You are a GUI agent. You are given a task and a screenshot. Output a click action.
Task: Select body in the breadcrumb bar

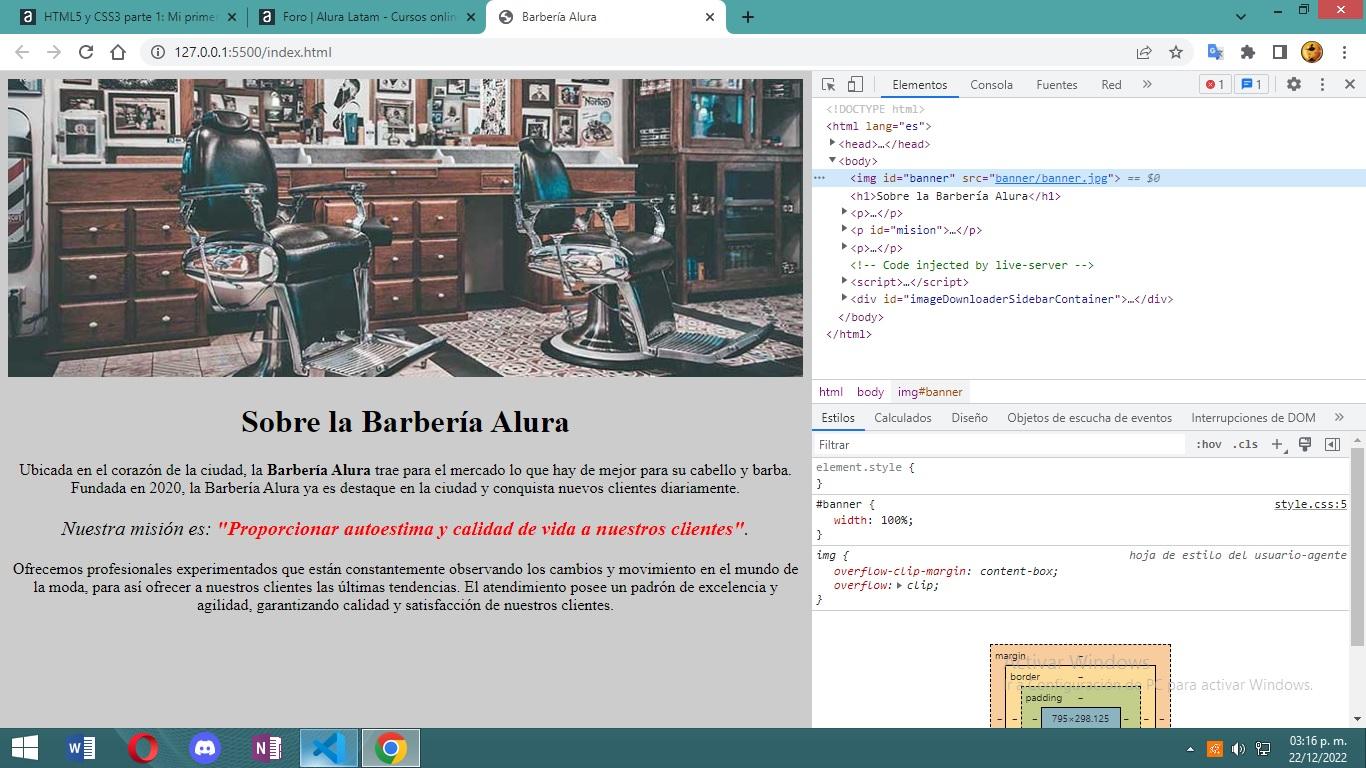(x=870, y=392)
